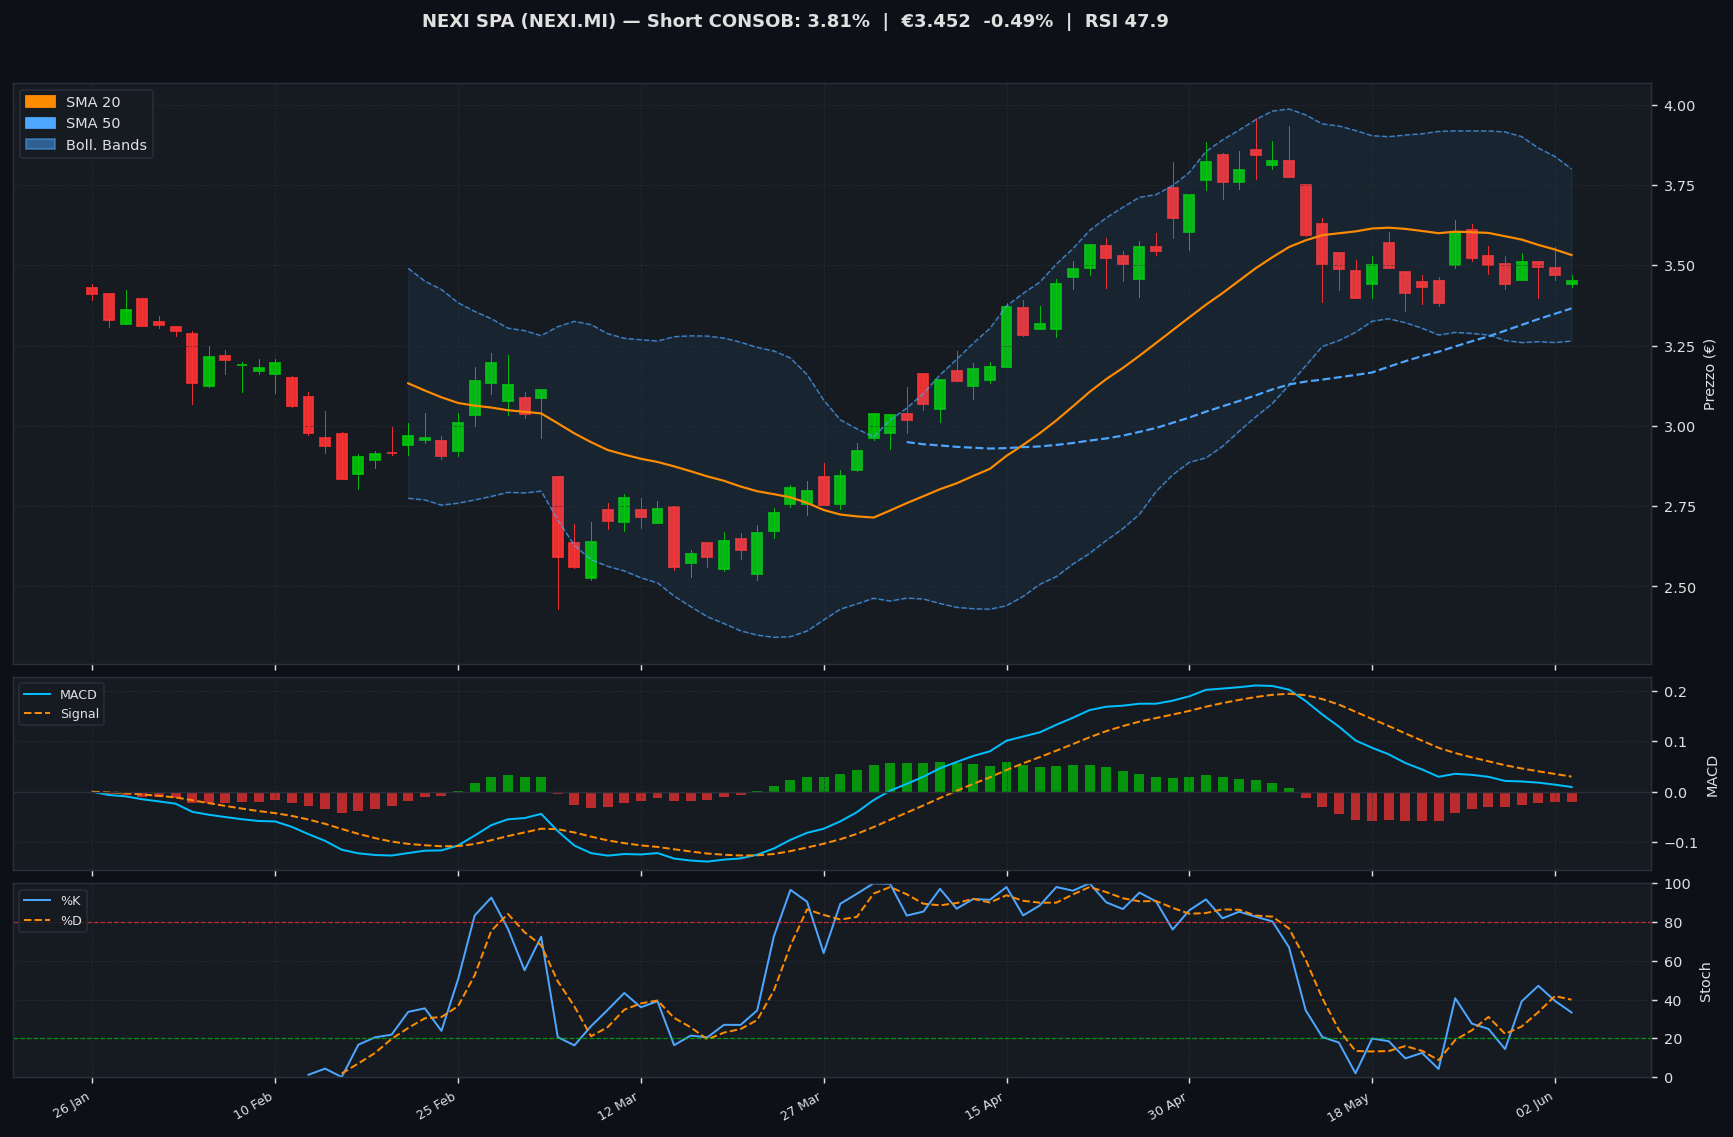Click the "MACD" legend entry text
This screenshot has width=1733, height=1137.
[x=79, y=695]
